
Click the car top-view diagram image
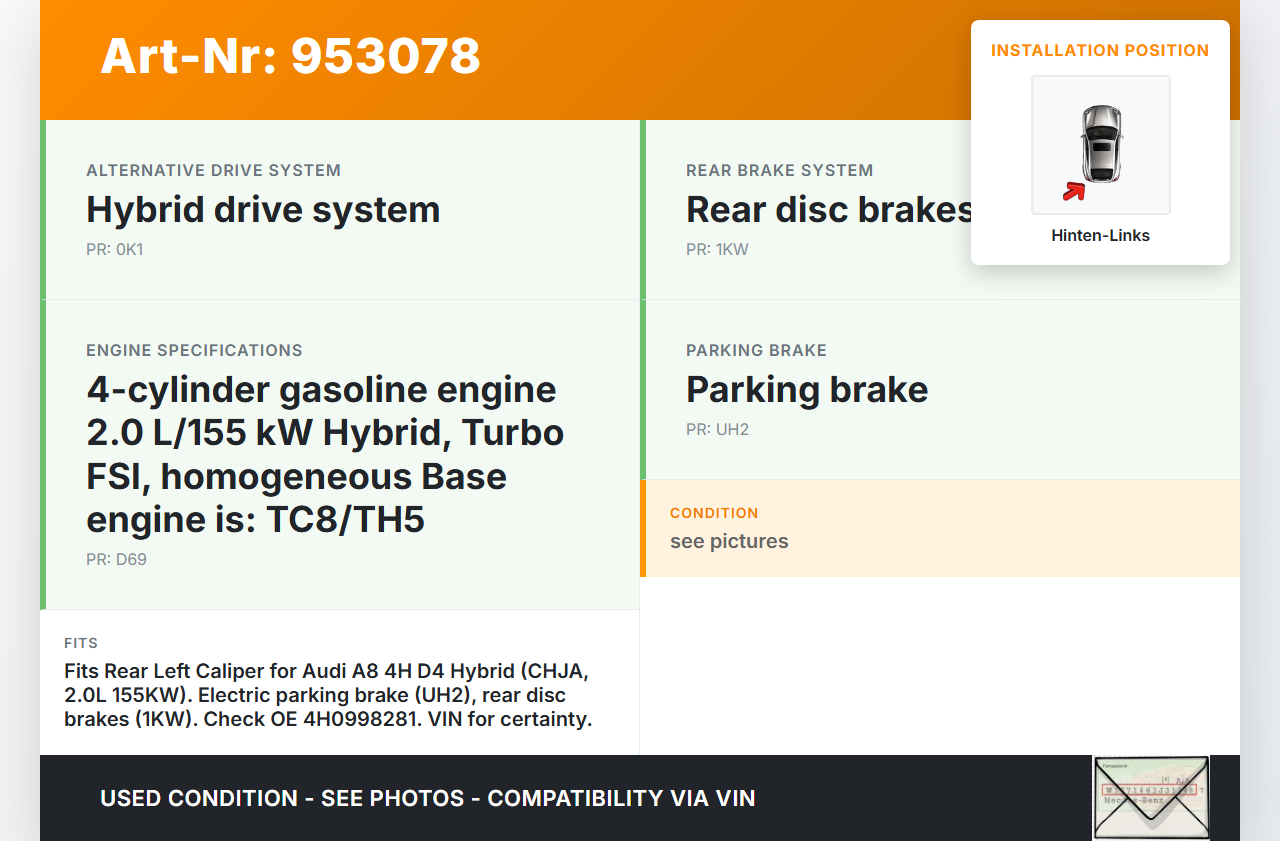tap(1100, 144)
